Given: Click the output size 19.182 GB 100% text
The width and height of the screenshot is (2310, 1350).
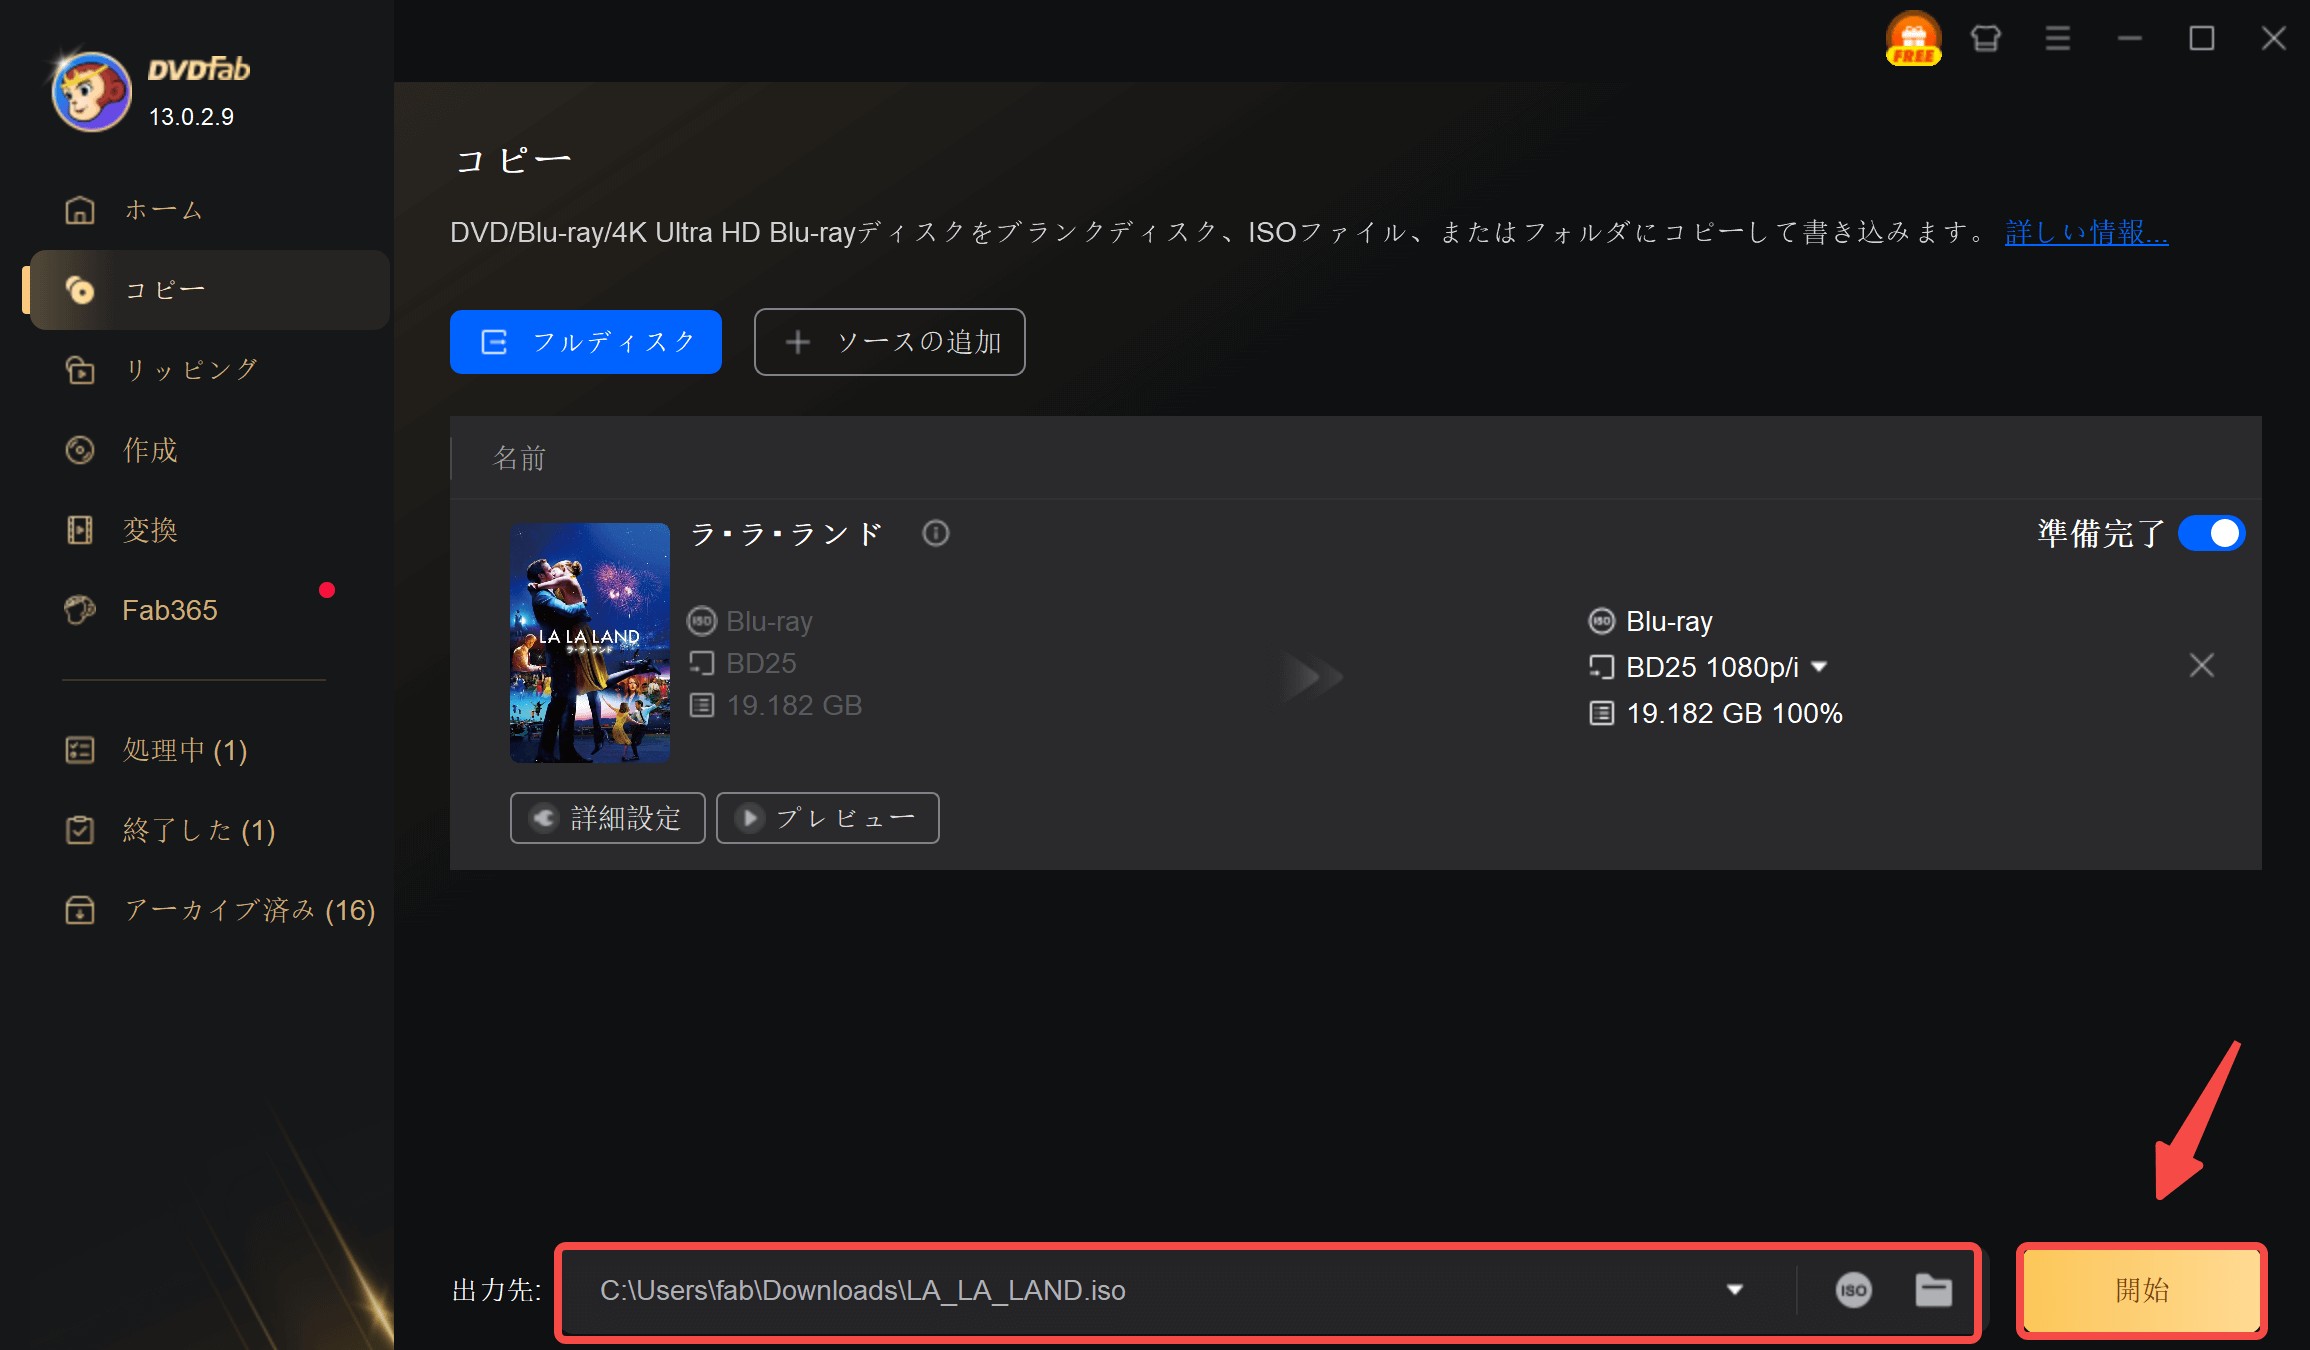Looking at the screenshot, I should [x=1734, y=713].
